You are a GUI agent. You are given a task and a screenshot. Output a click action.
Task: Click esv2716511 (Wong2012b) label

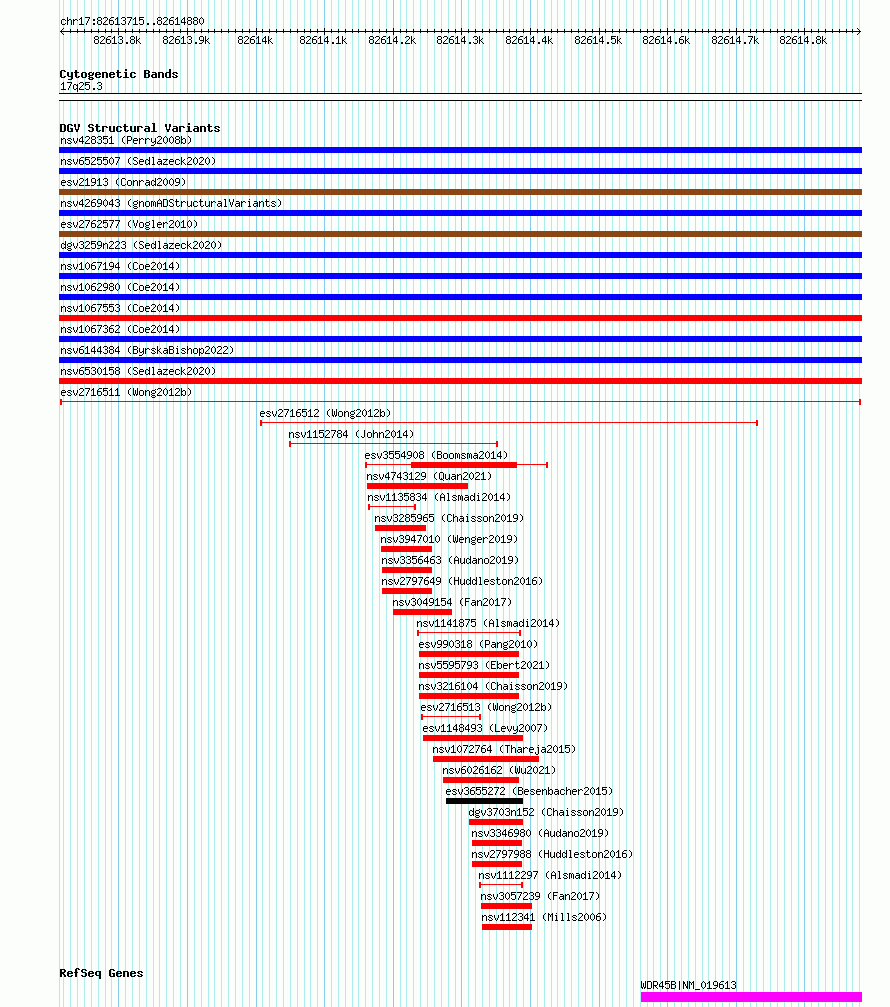126,392
